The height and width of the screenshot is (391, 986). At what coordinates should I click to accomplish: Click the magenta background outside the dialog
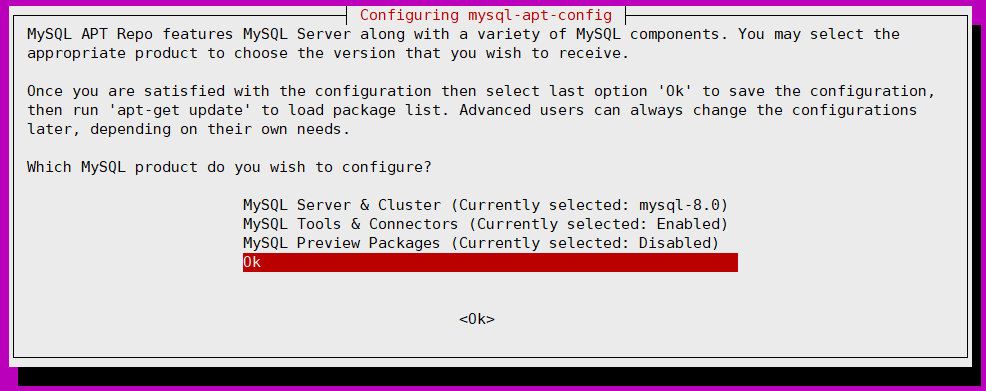[4, 189]
